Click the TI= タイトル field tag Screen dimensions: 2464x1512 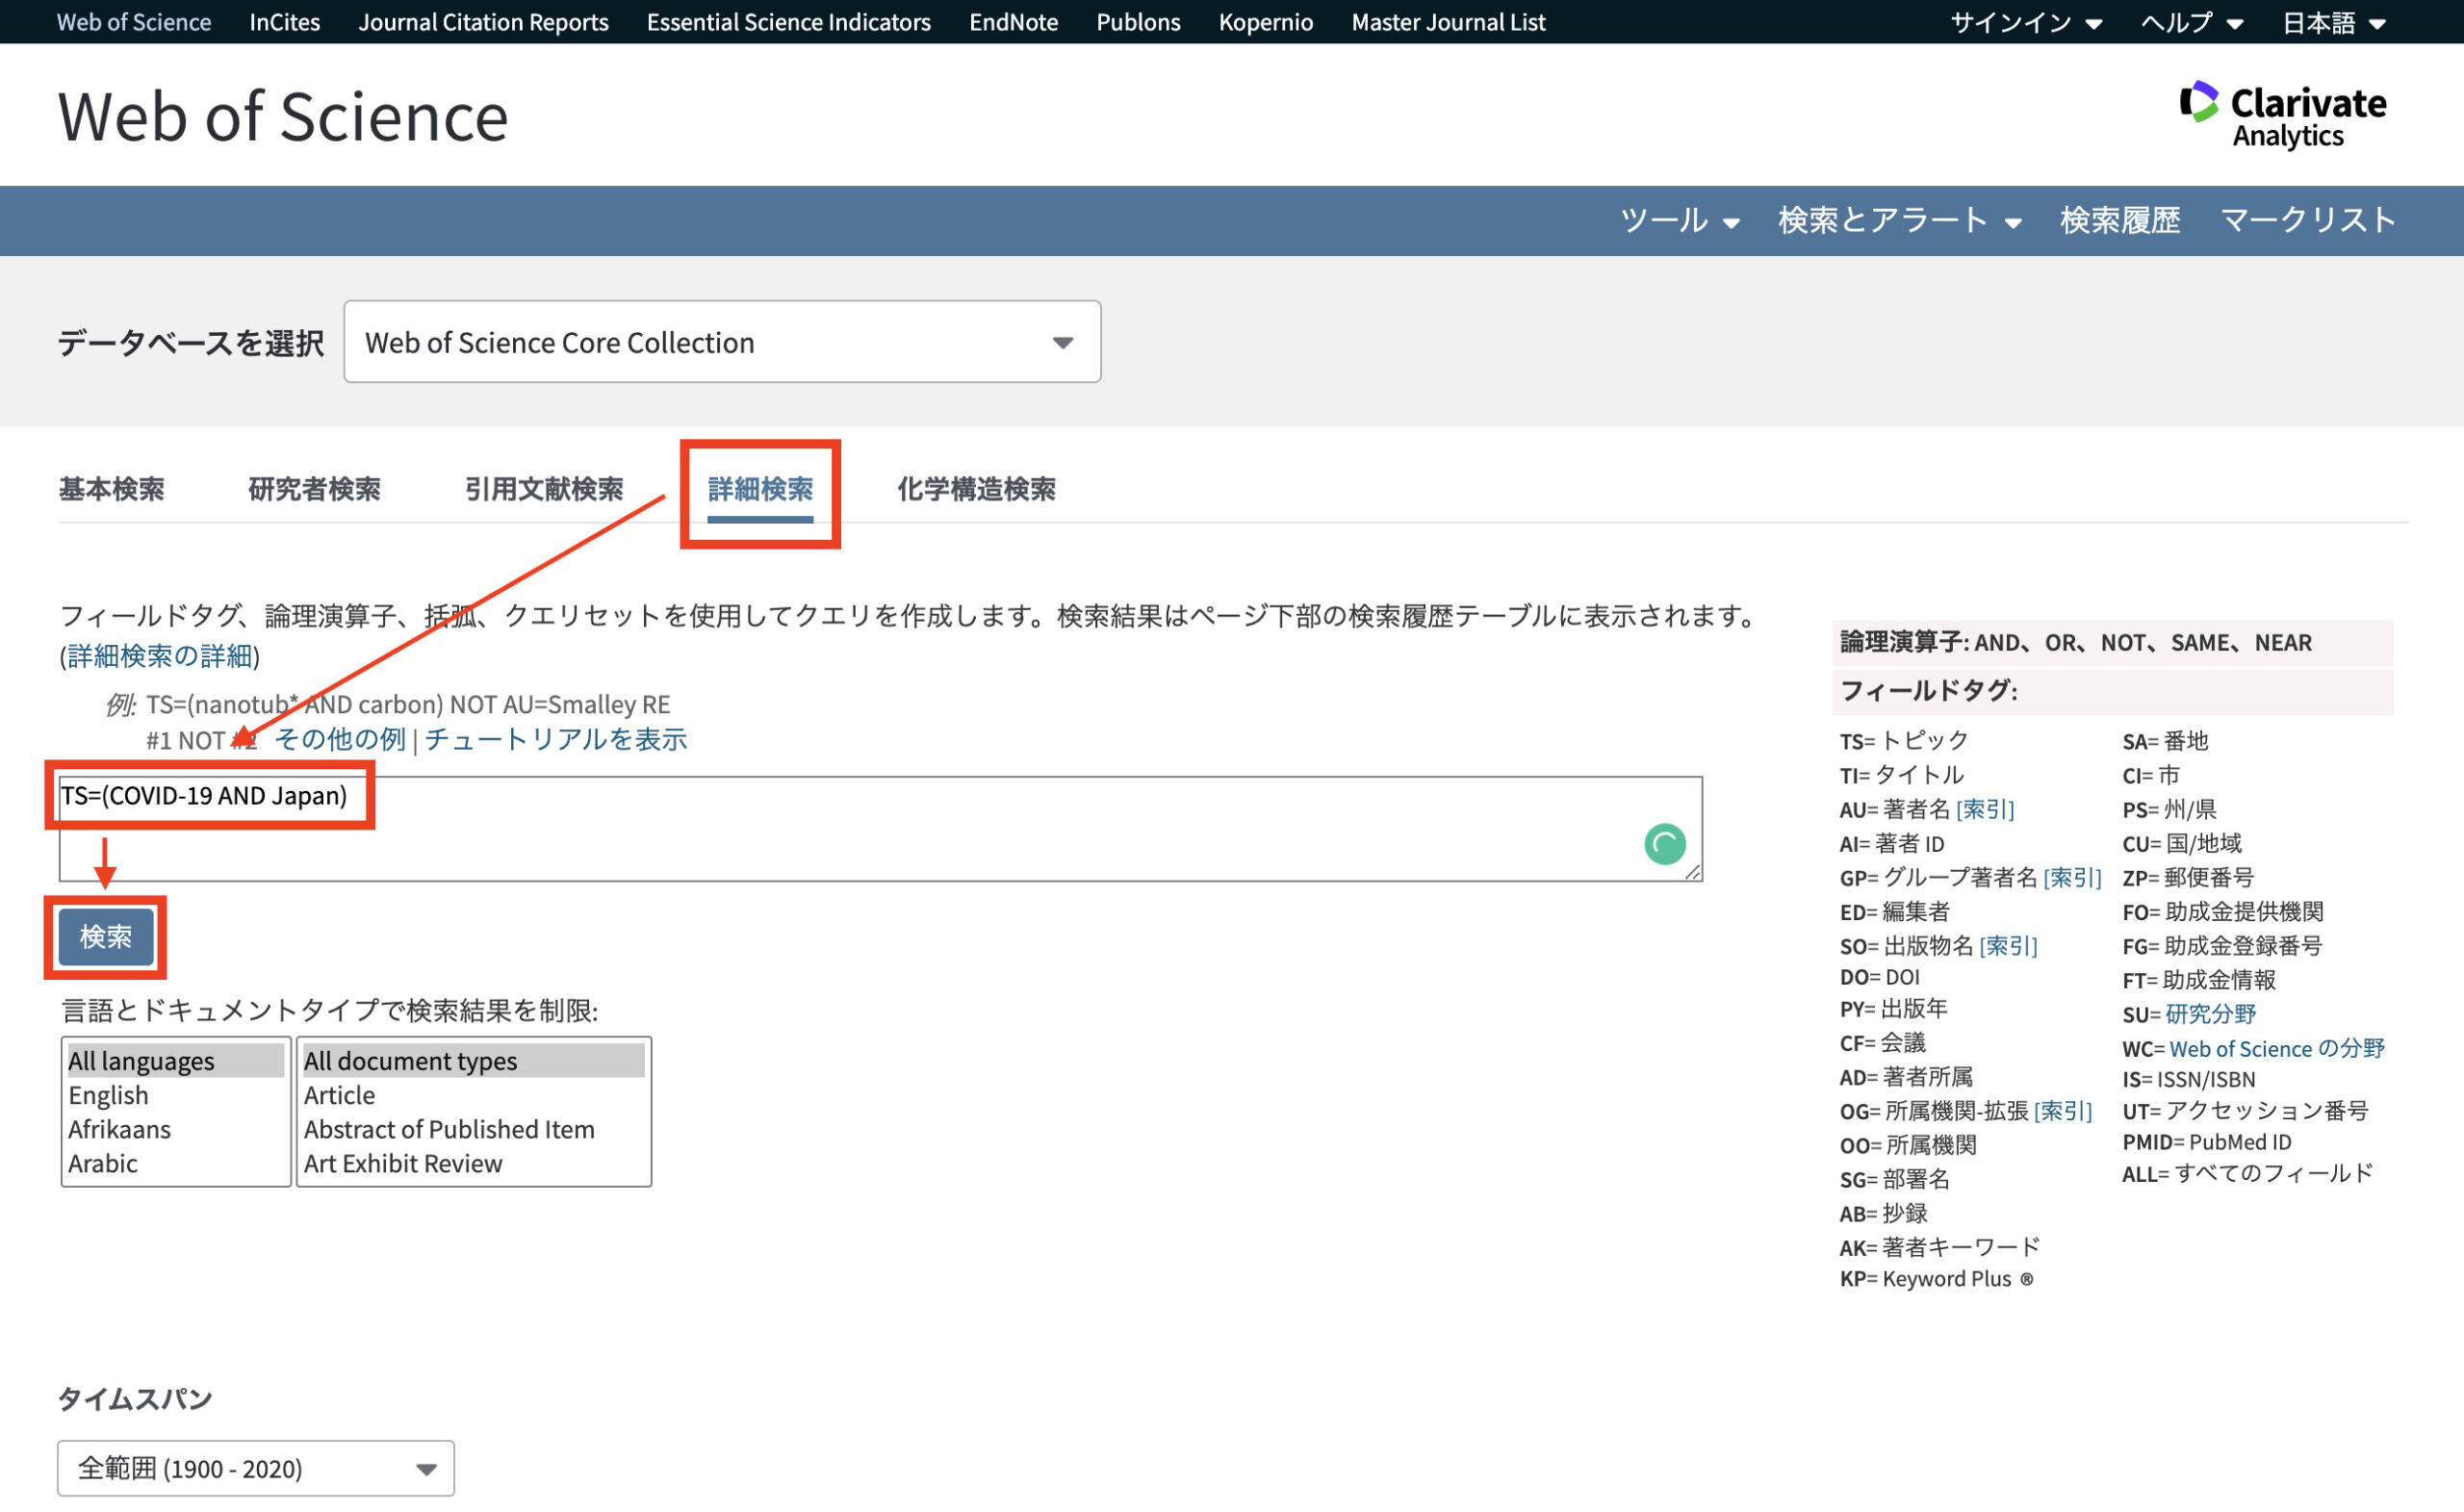[1901, 775]
